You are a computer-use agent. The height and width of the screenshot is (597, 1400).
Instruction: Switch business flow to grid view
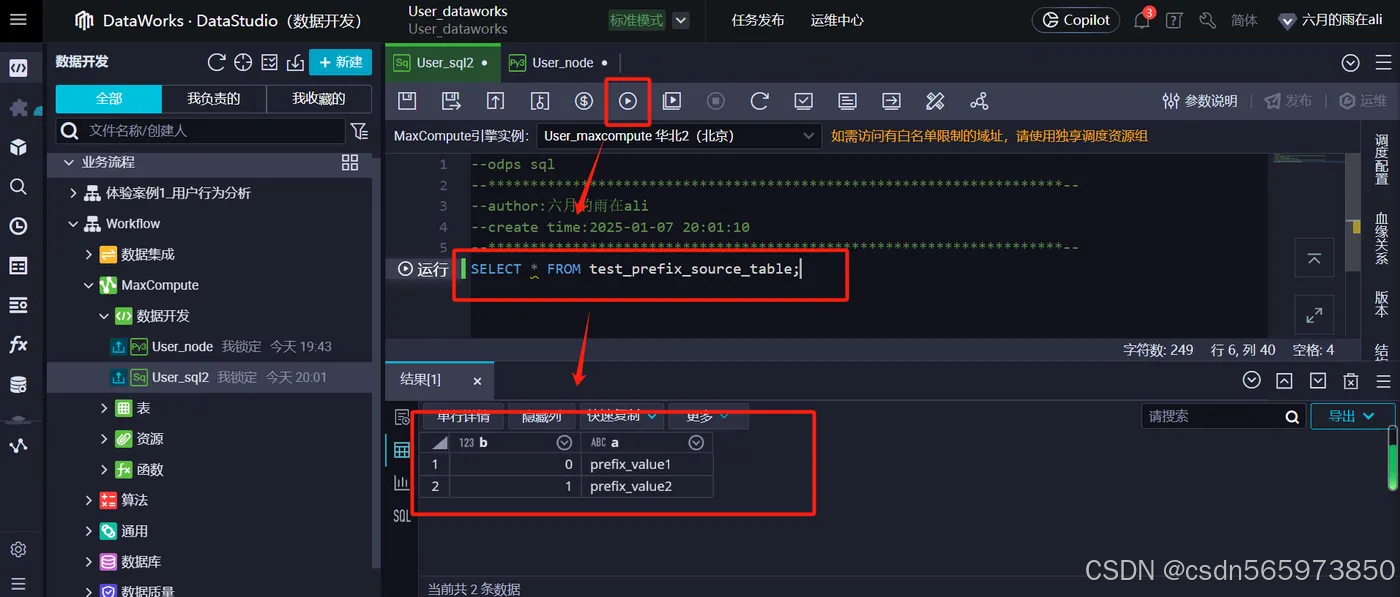coord(350,162)
